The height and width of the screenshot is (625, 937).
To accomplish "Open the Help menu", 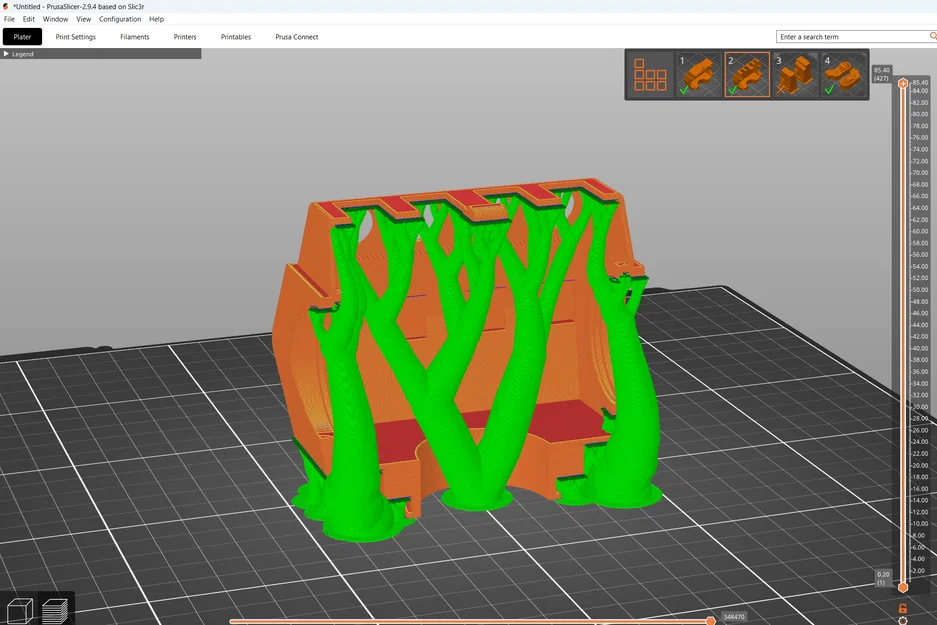I will pyautogui.click(x=157, y=19).
